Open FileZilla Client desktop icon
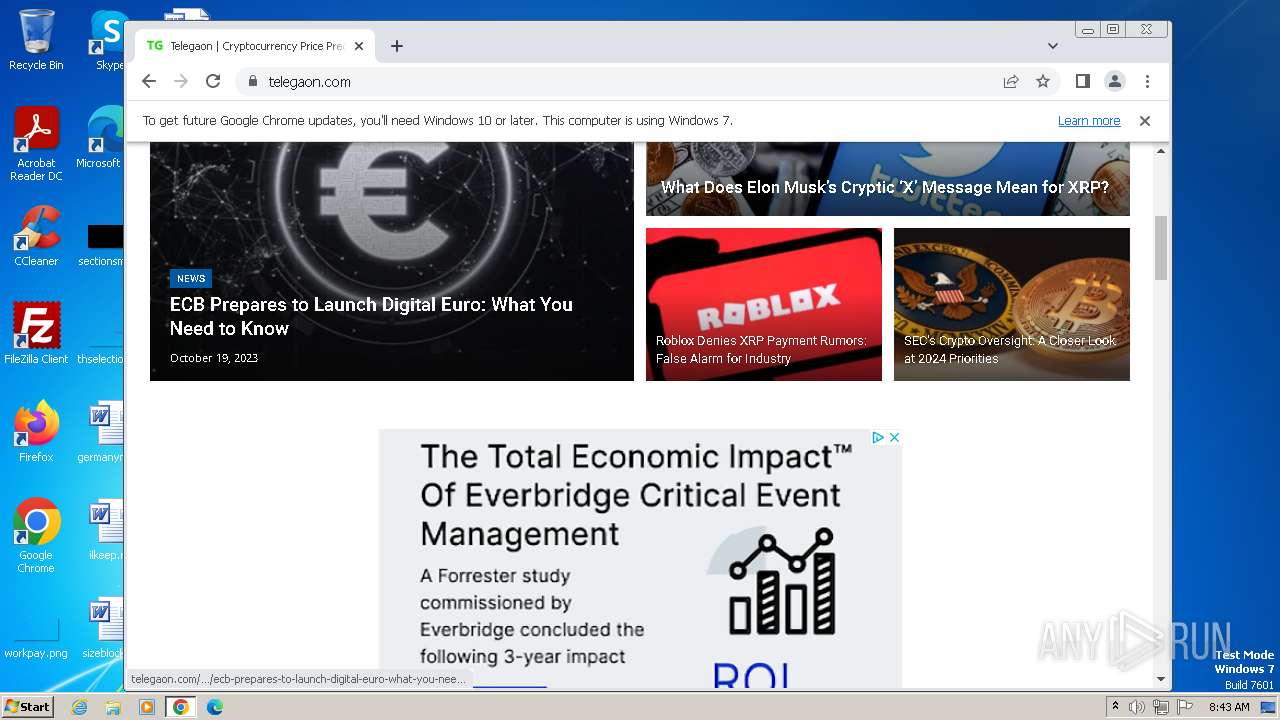 [x=36, y=333]
